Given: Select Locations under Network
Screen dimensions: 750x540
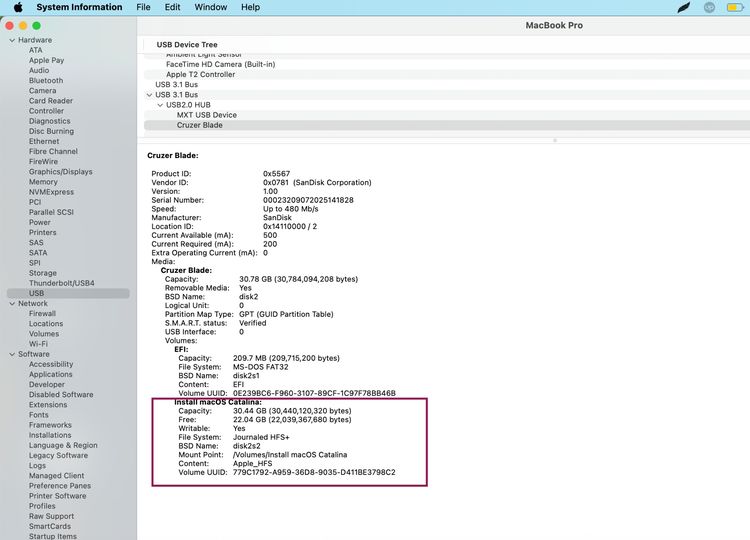Looking at the screenshot, I should tap(46, 324).
